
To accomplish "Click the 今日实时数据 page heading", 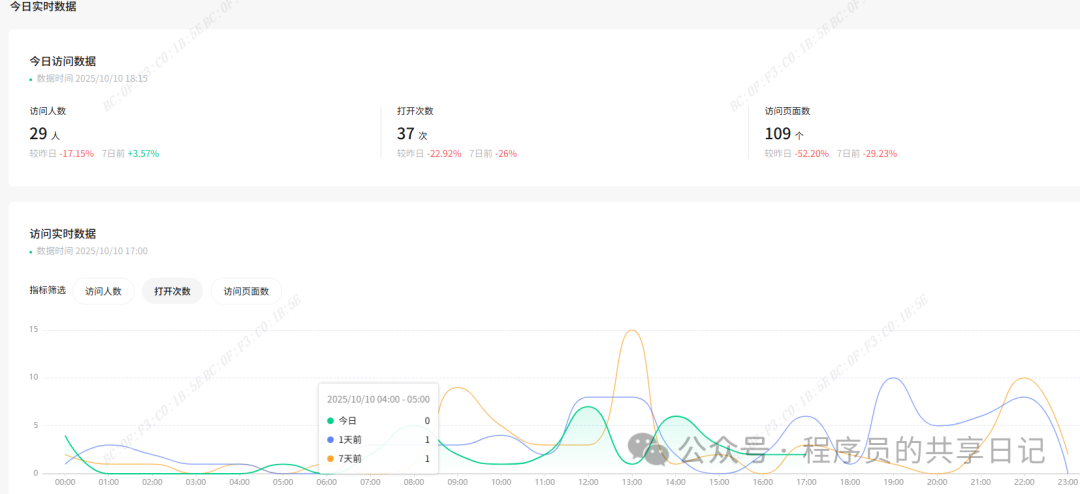I will (x=43, y=7).
